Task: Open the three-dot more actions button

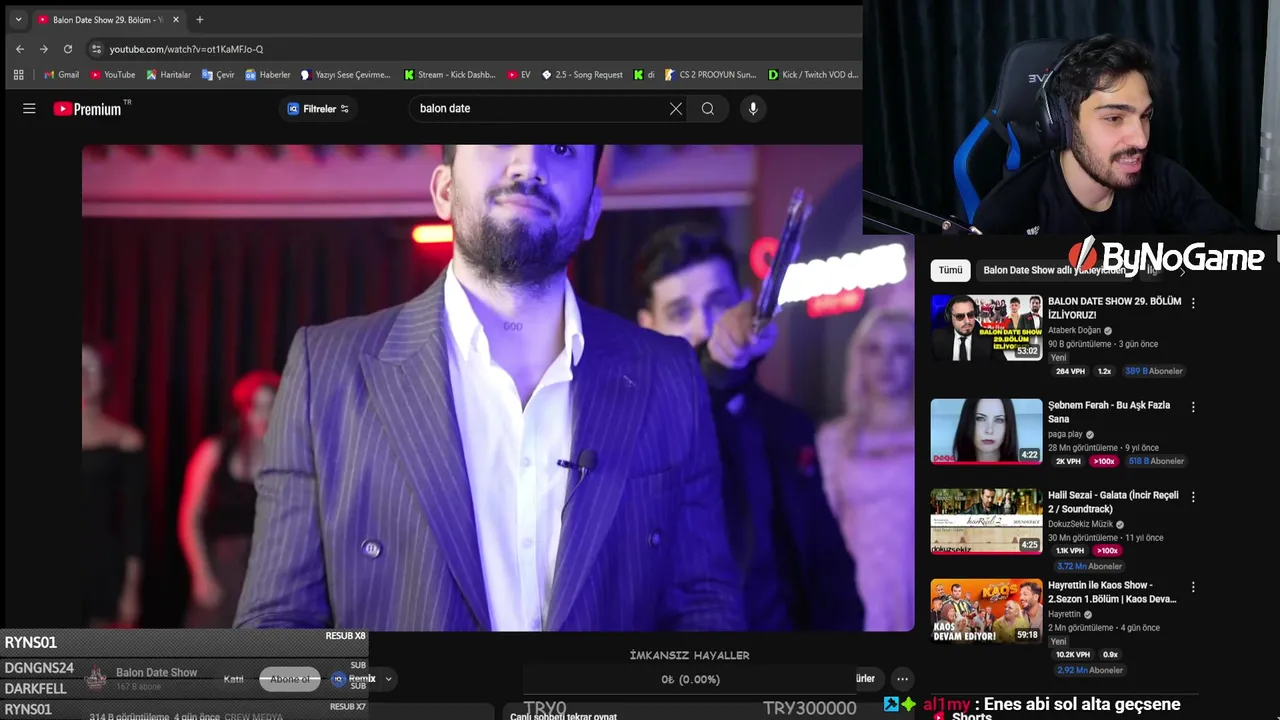Action: point(902,679)
